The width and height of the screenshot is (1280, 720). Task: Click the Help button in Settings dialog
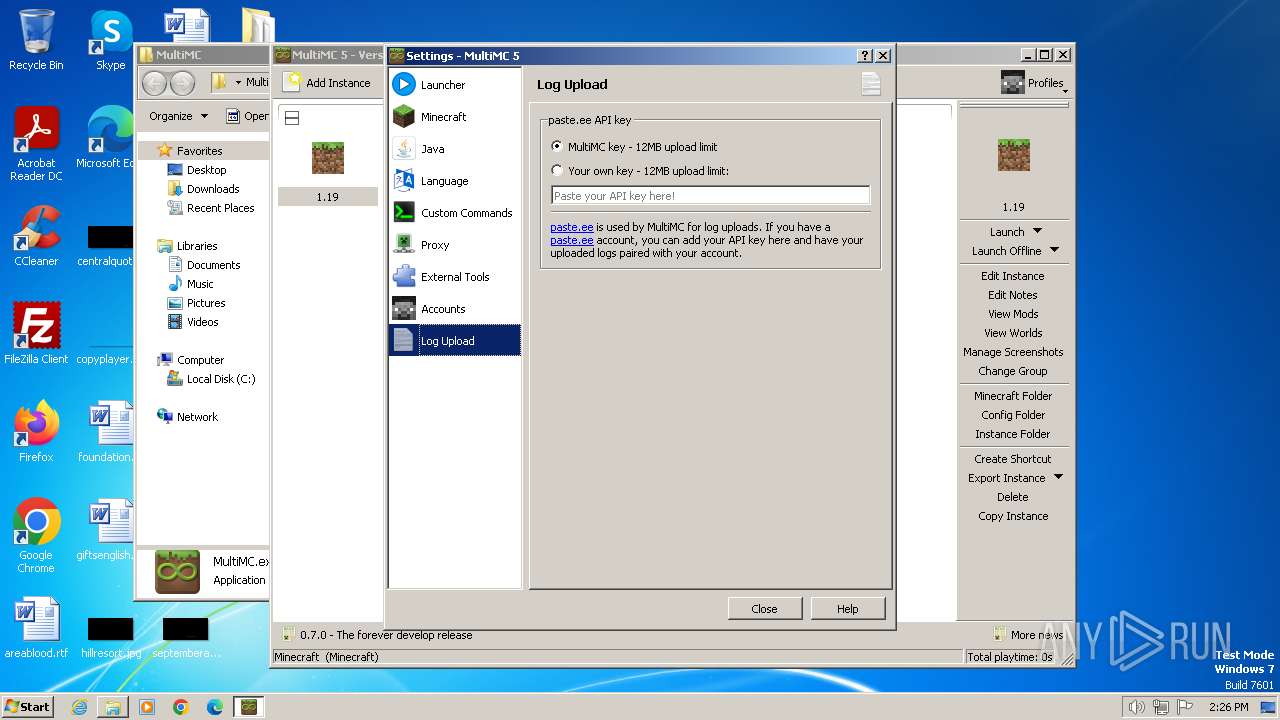[847, 608]
